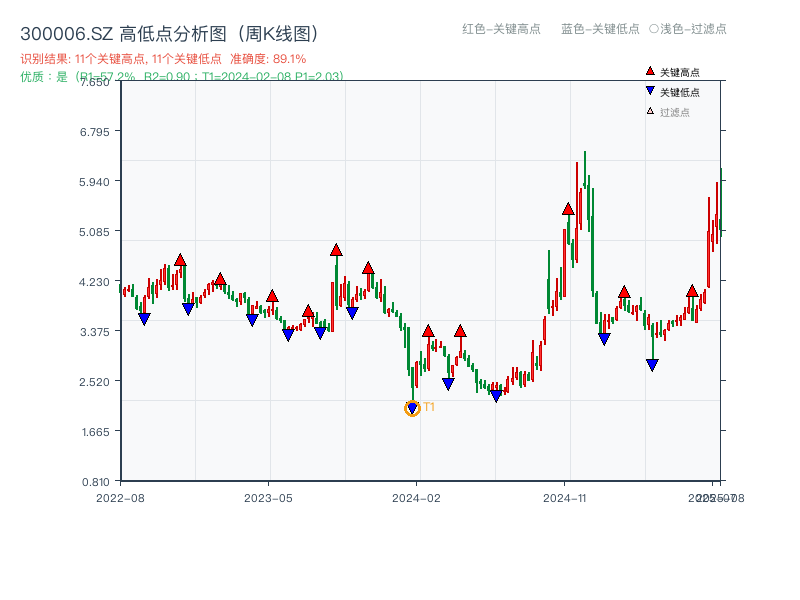Click the blue triangle icon in the chart legend
Screen dimensions: 800x600
pos(650,91)
